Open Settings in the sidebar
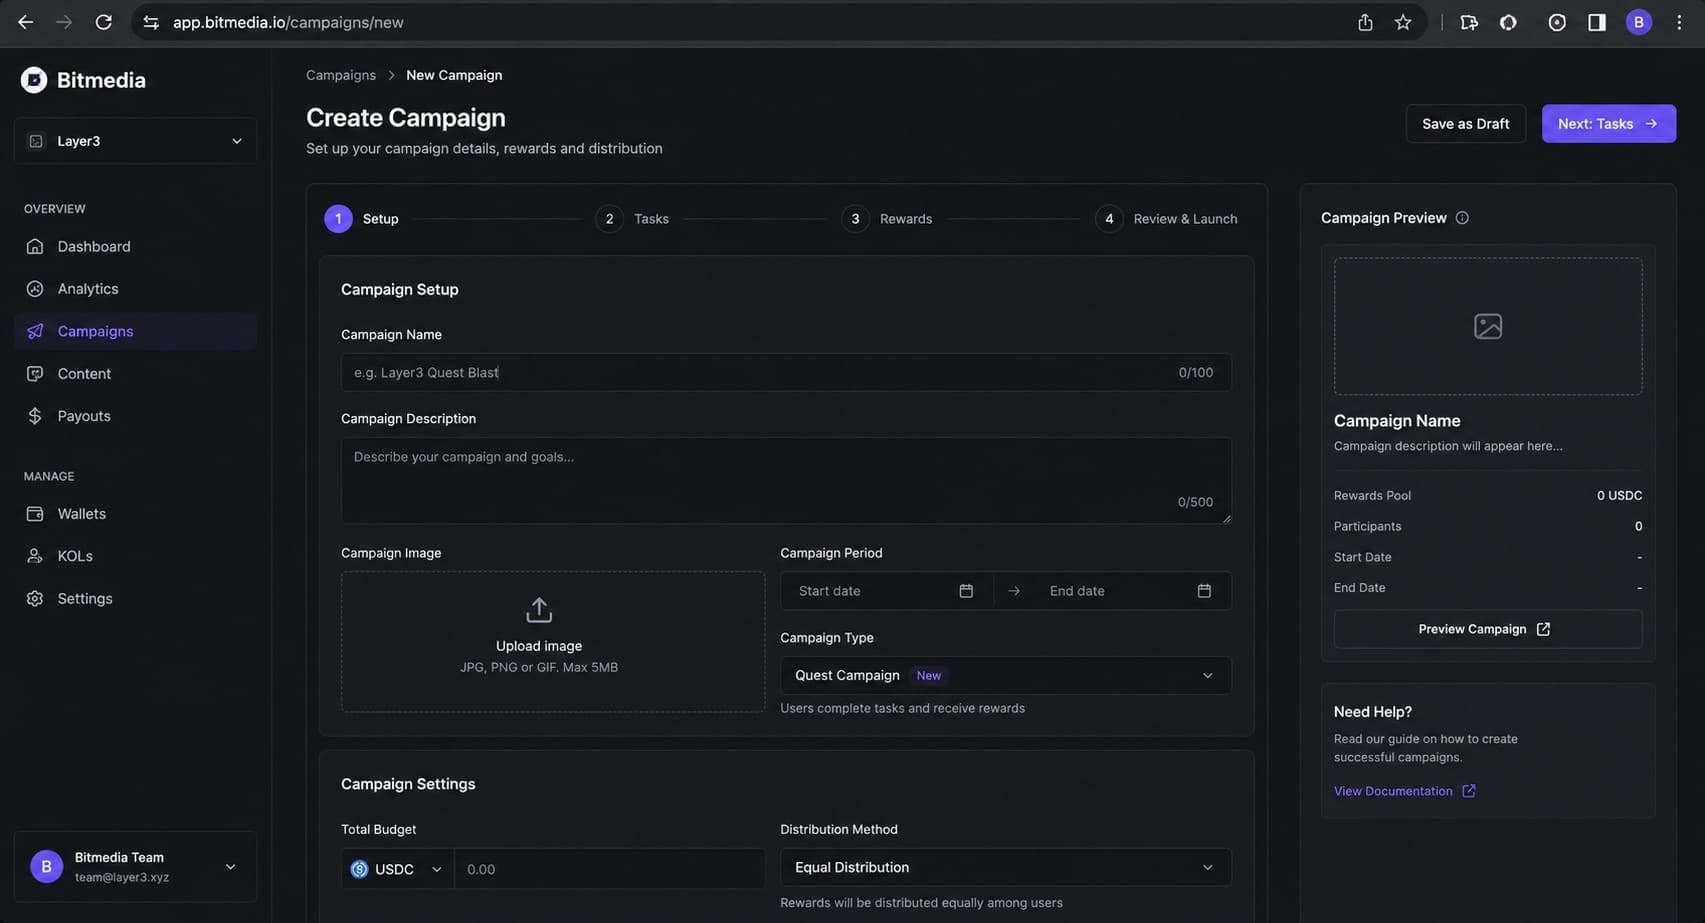Screen dimensions: 1705x923 [x=135, y=598]
